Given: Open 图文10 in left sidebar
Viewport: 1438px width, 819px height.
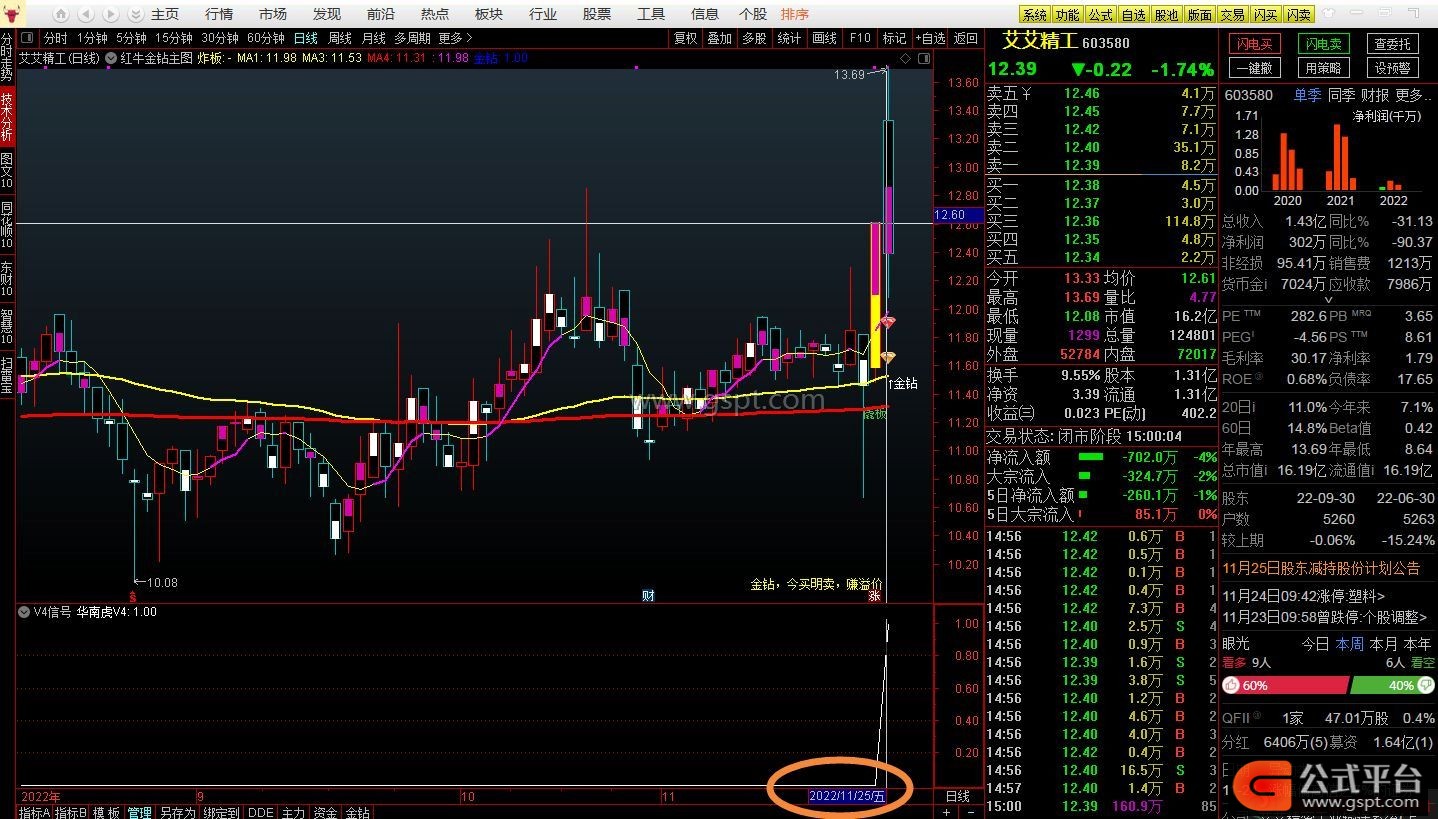Looking at the screenshot, I should click(x=7, y=170).
